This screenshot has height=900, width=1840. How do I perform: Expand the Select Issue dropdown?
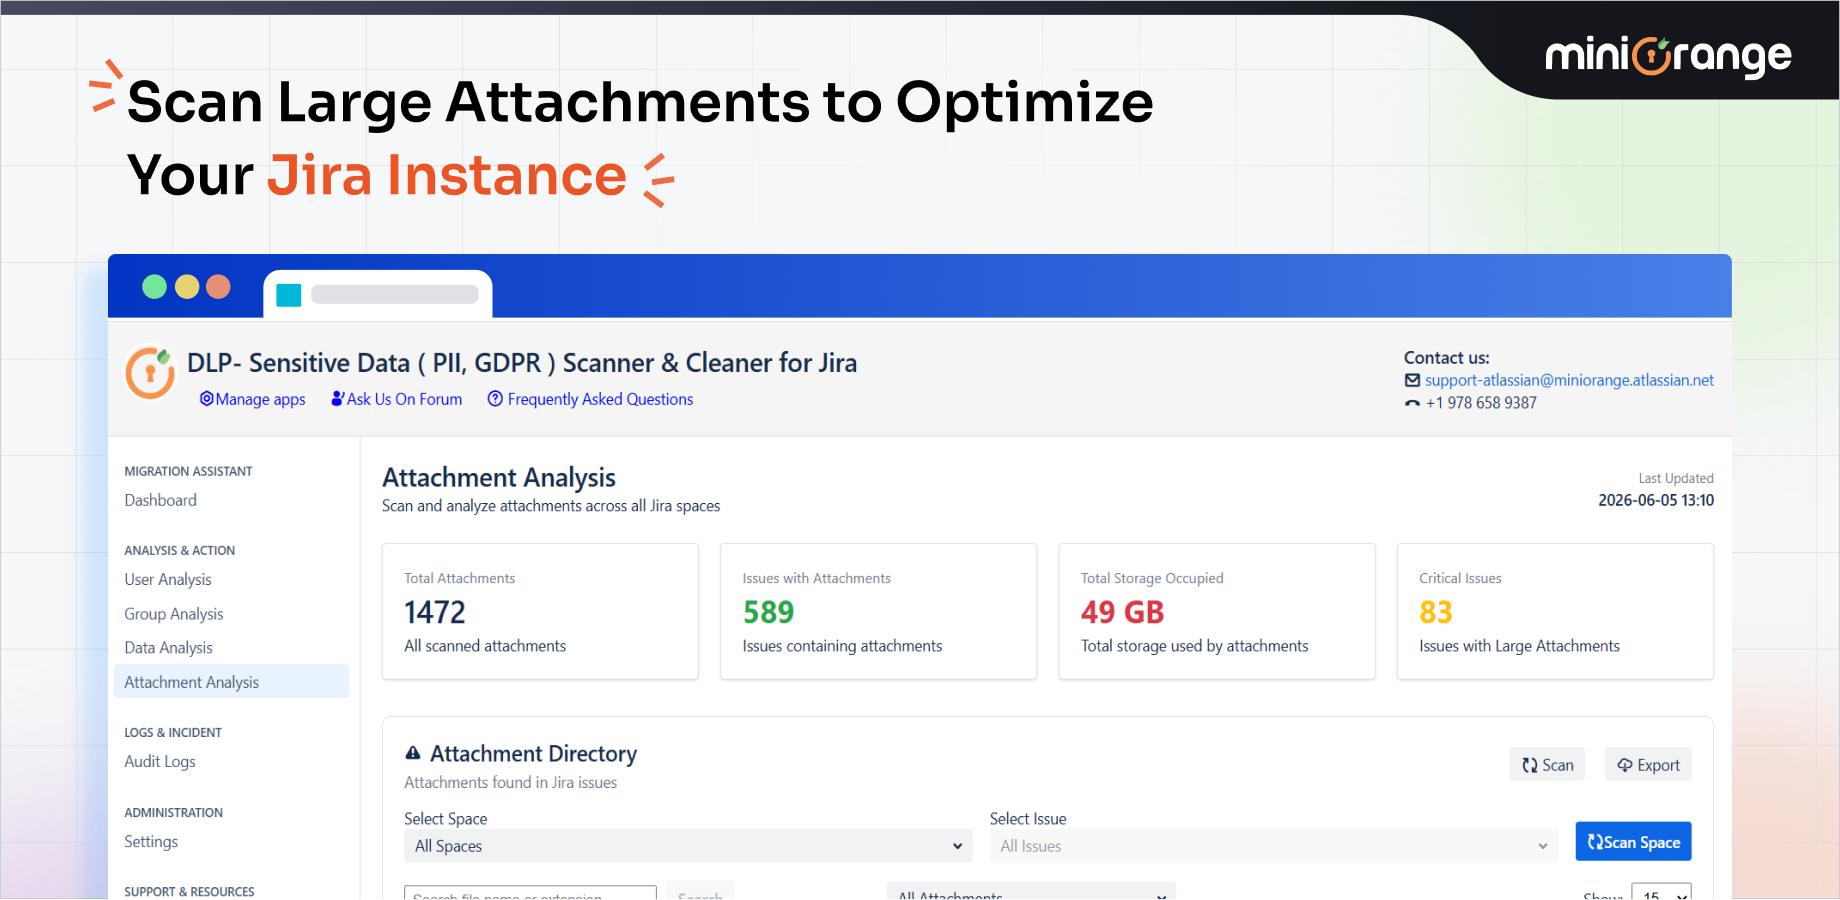(1274, 846)
